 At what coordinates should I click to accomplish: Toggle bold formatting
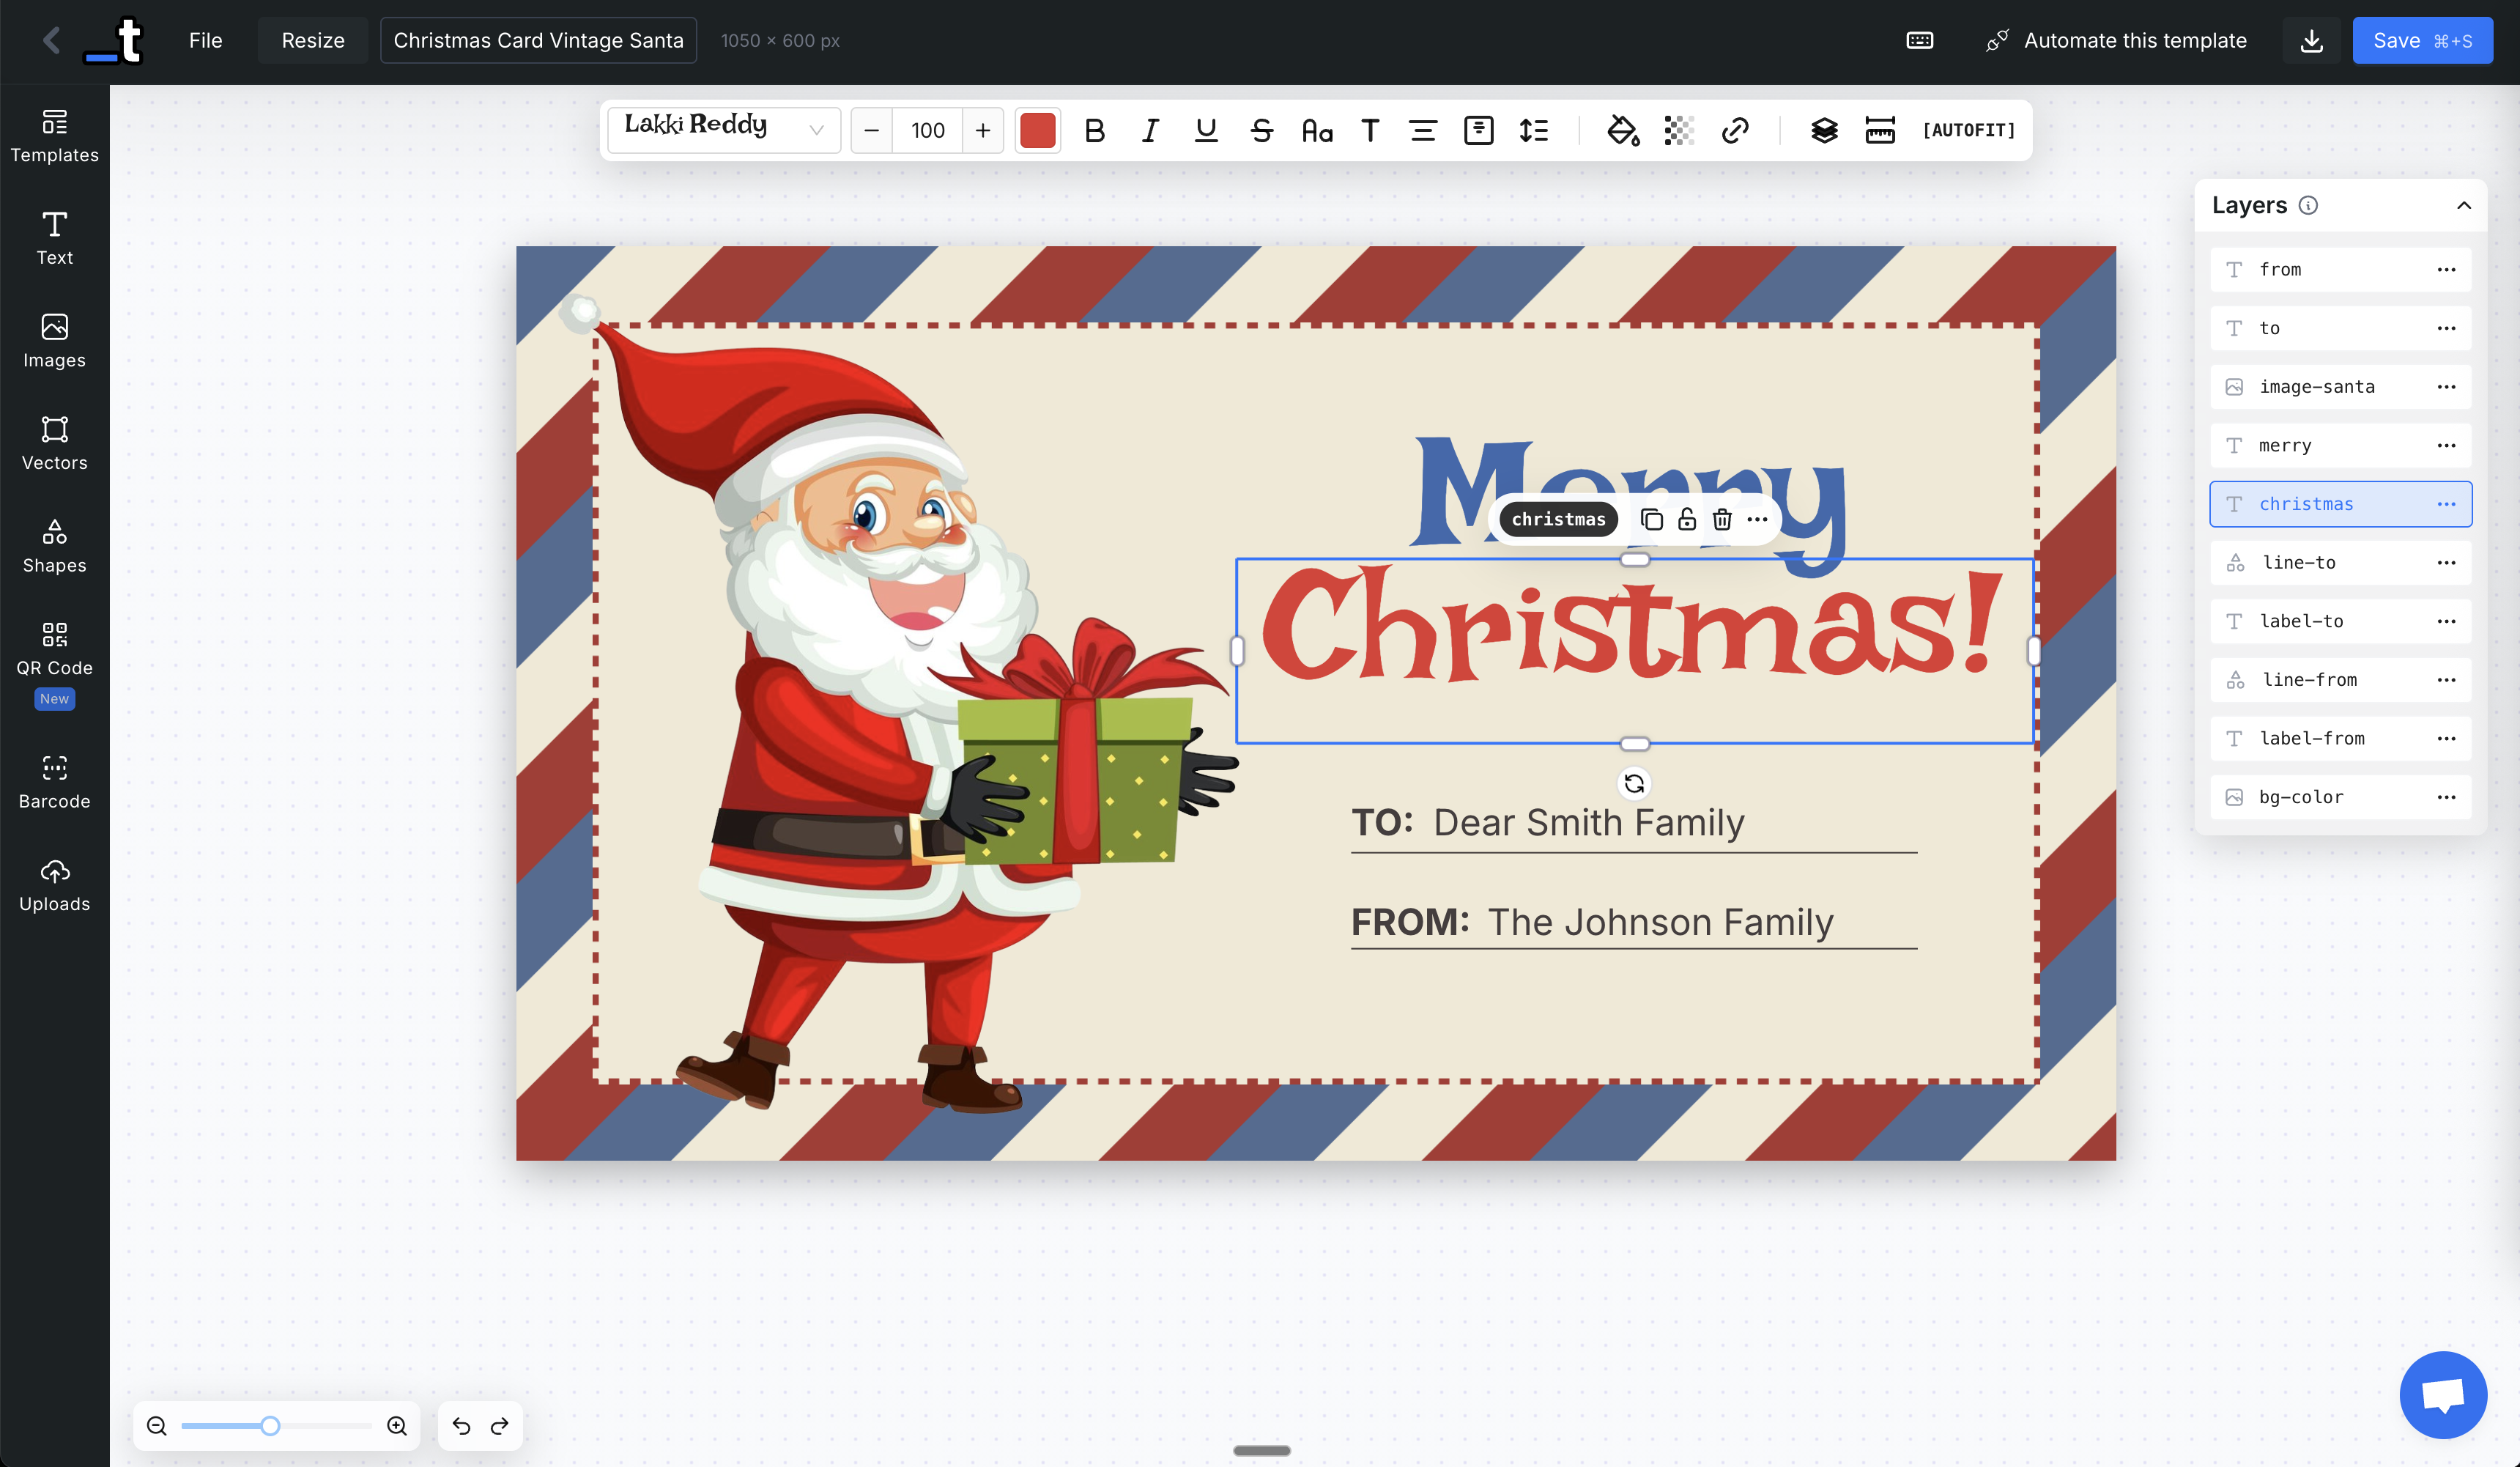[x=1094, y=131]
